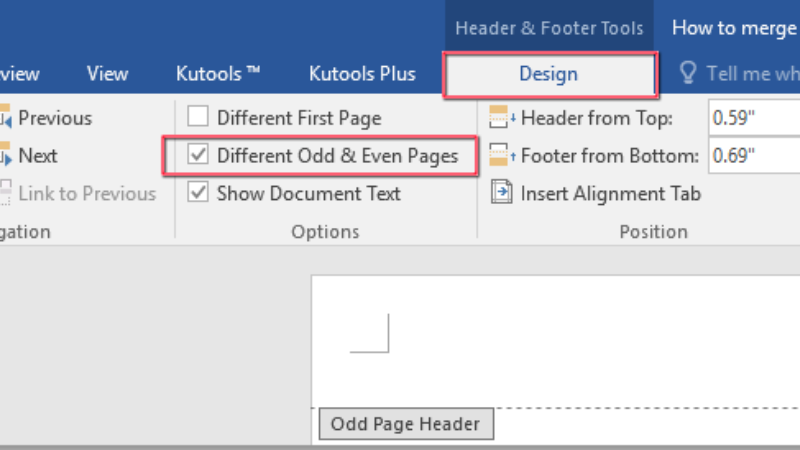Click the Footer from Bottom icon

click(500, 156)
